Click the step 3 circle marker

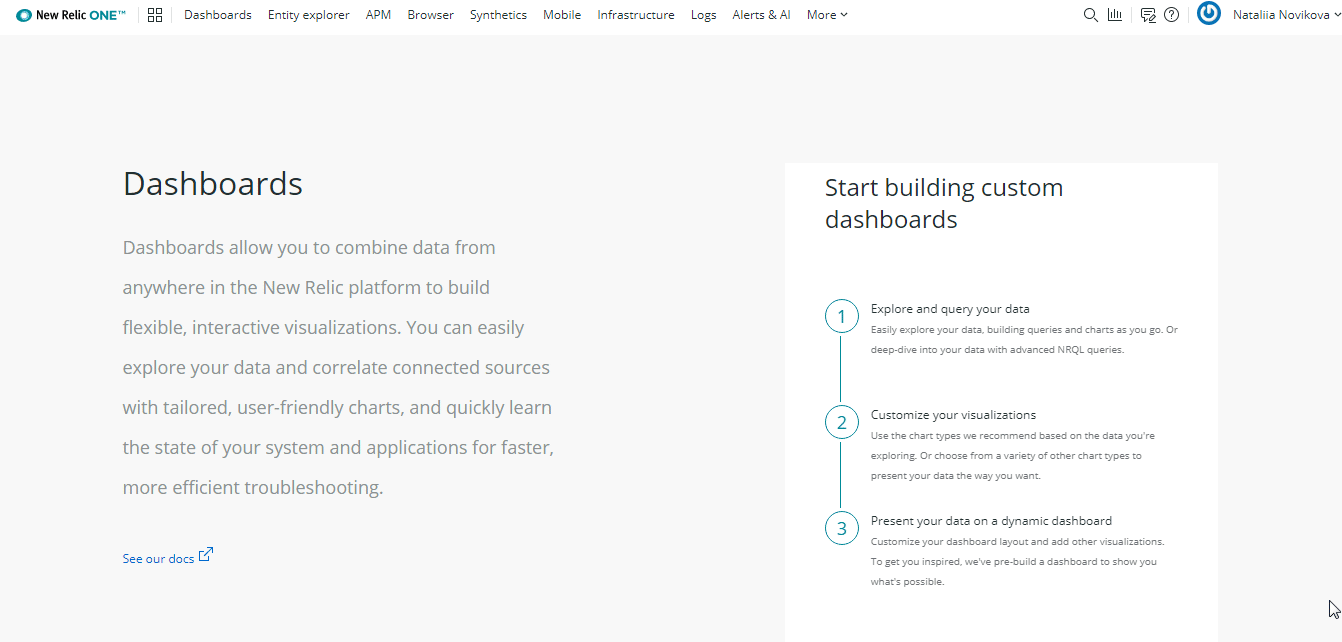842,528
